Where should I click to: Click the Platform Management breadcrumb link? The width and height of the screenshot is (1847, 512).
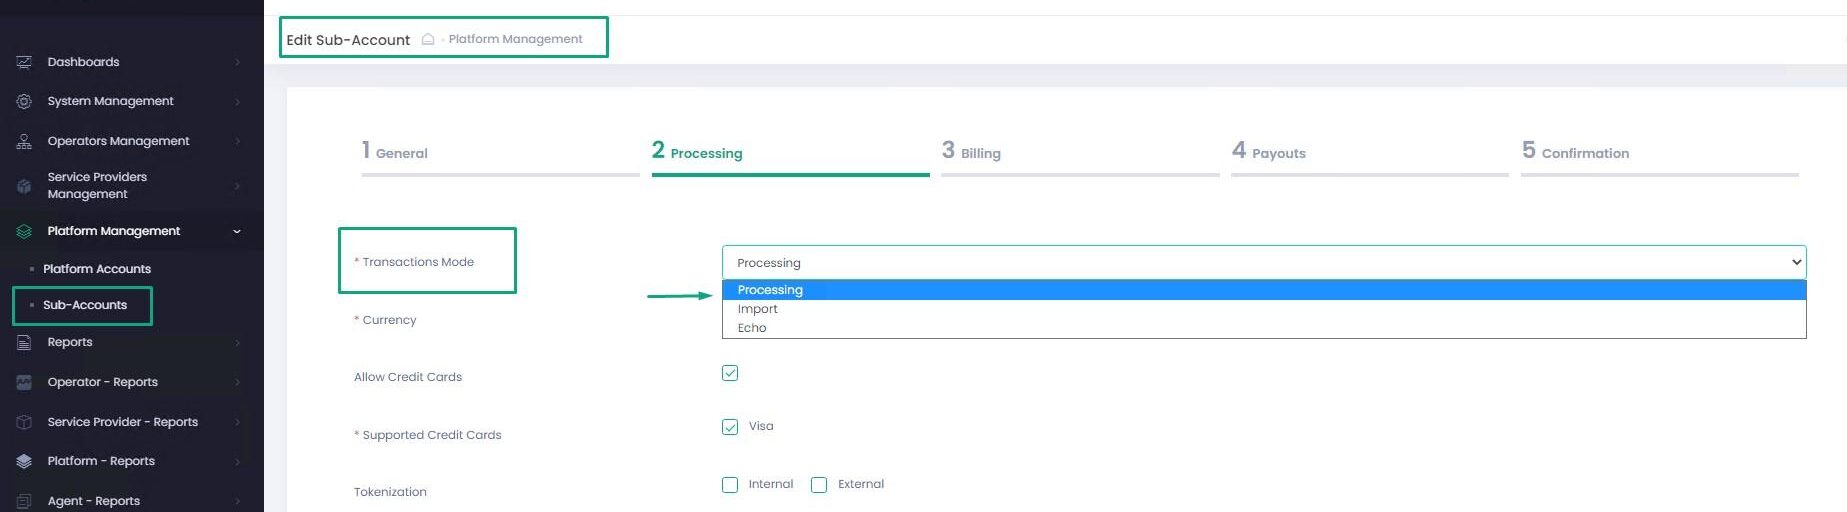pyautogui.click(x=515, y=39)
